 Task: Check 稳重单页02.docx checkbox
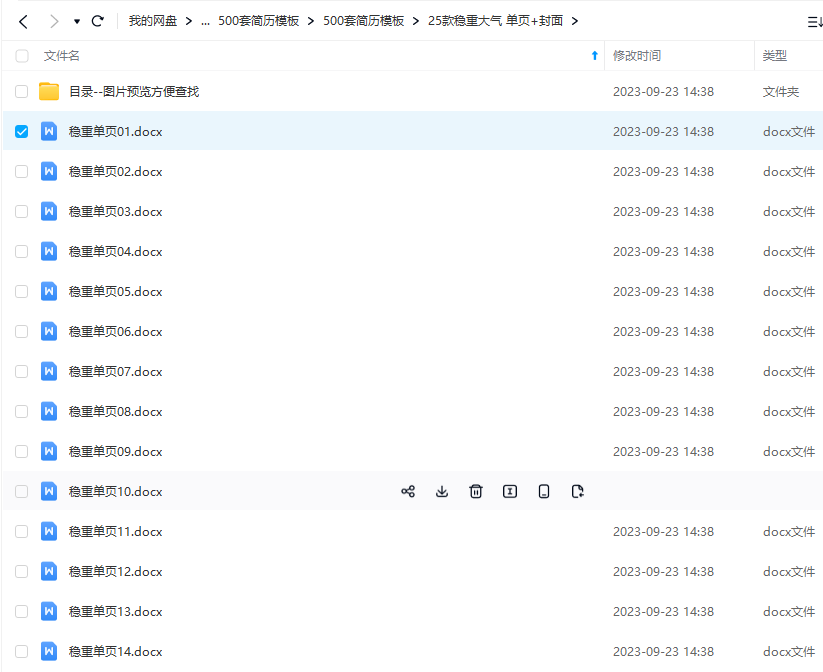coord(22,171)
